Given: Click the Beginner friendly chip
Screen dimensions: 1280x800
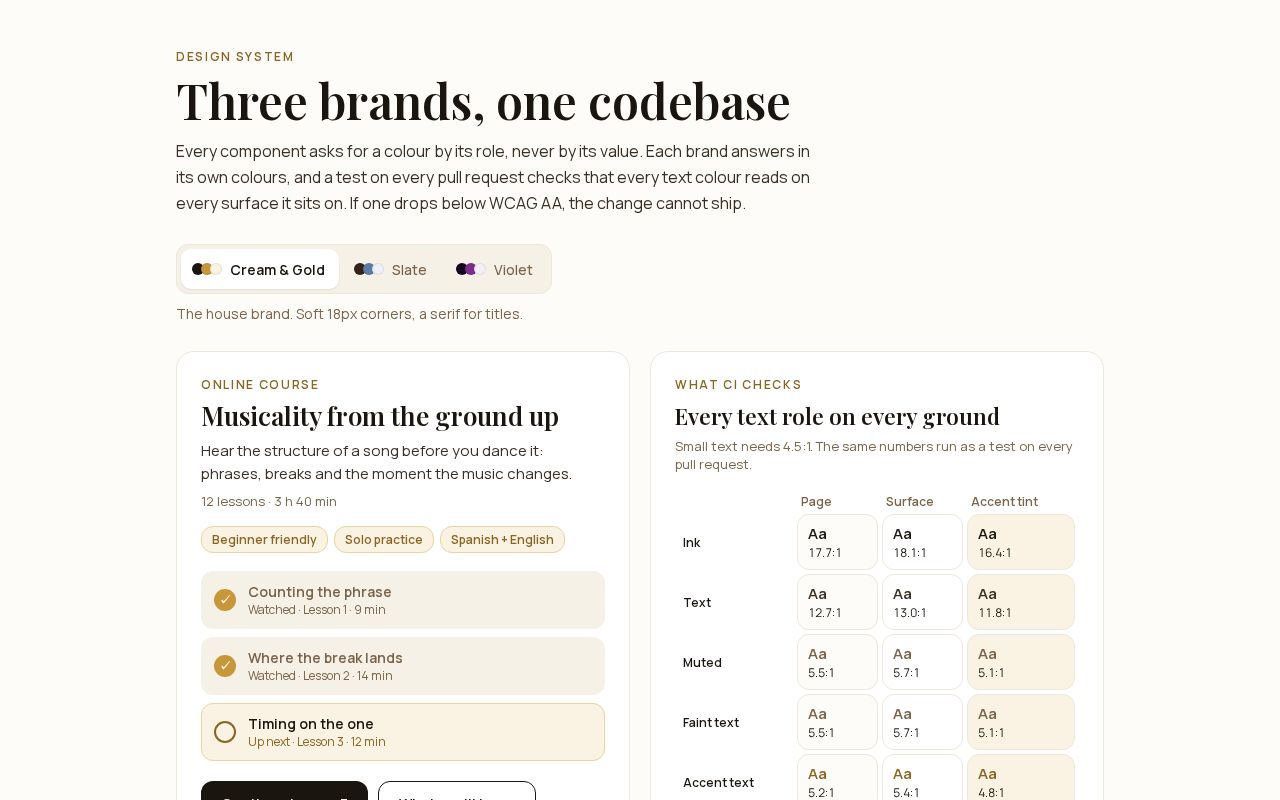Looking at the screenshot, I should 264,539.
